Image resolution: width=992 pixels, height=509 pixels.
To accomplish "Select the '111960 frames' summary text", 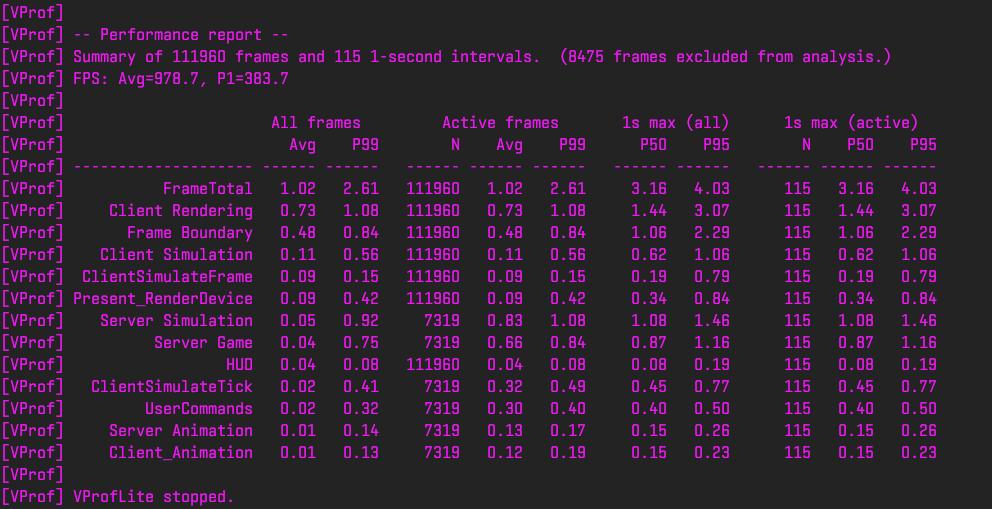I will click(x=230, y=57).
